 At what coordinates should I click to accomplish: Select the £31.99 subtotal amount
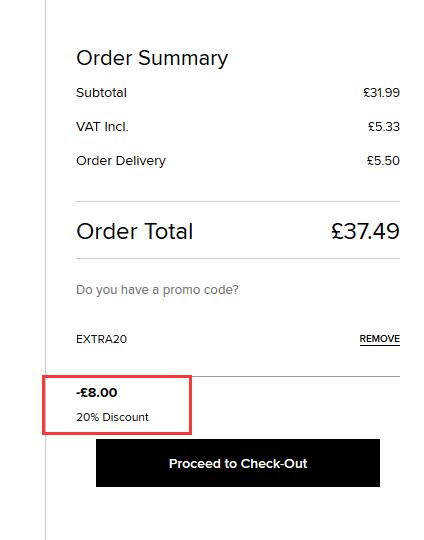pos(381,93)
